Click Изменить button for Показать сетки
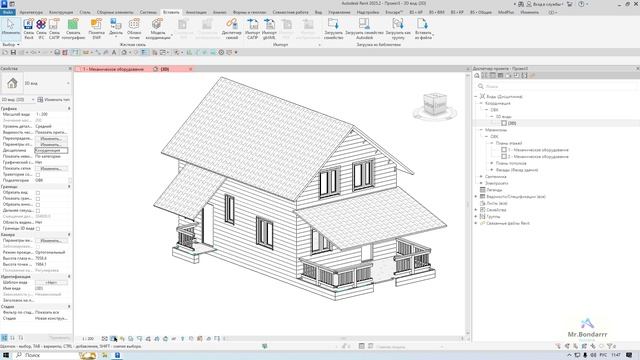Screen dimensions: 640x360 click(x=51, y=169)
